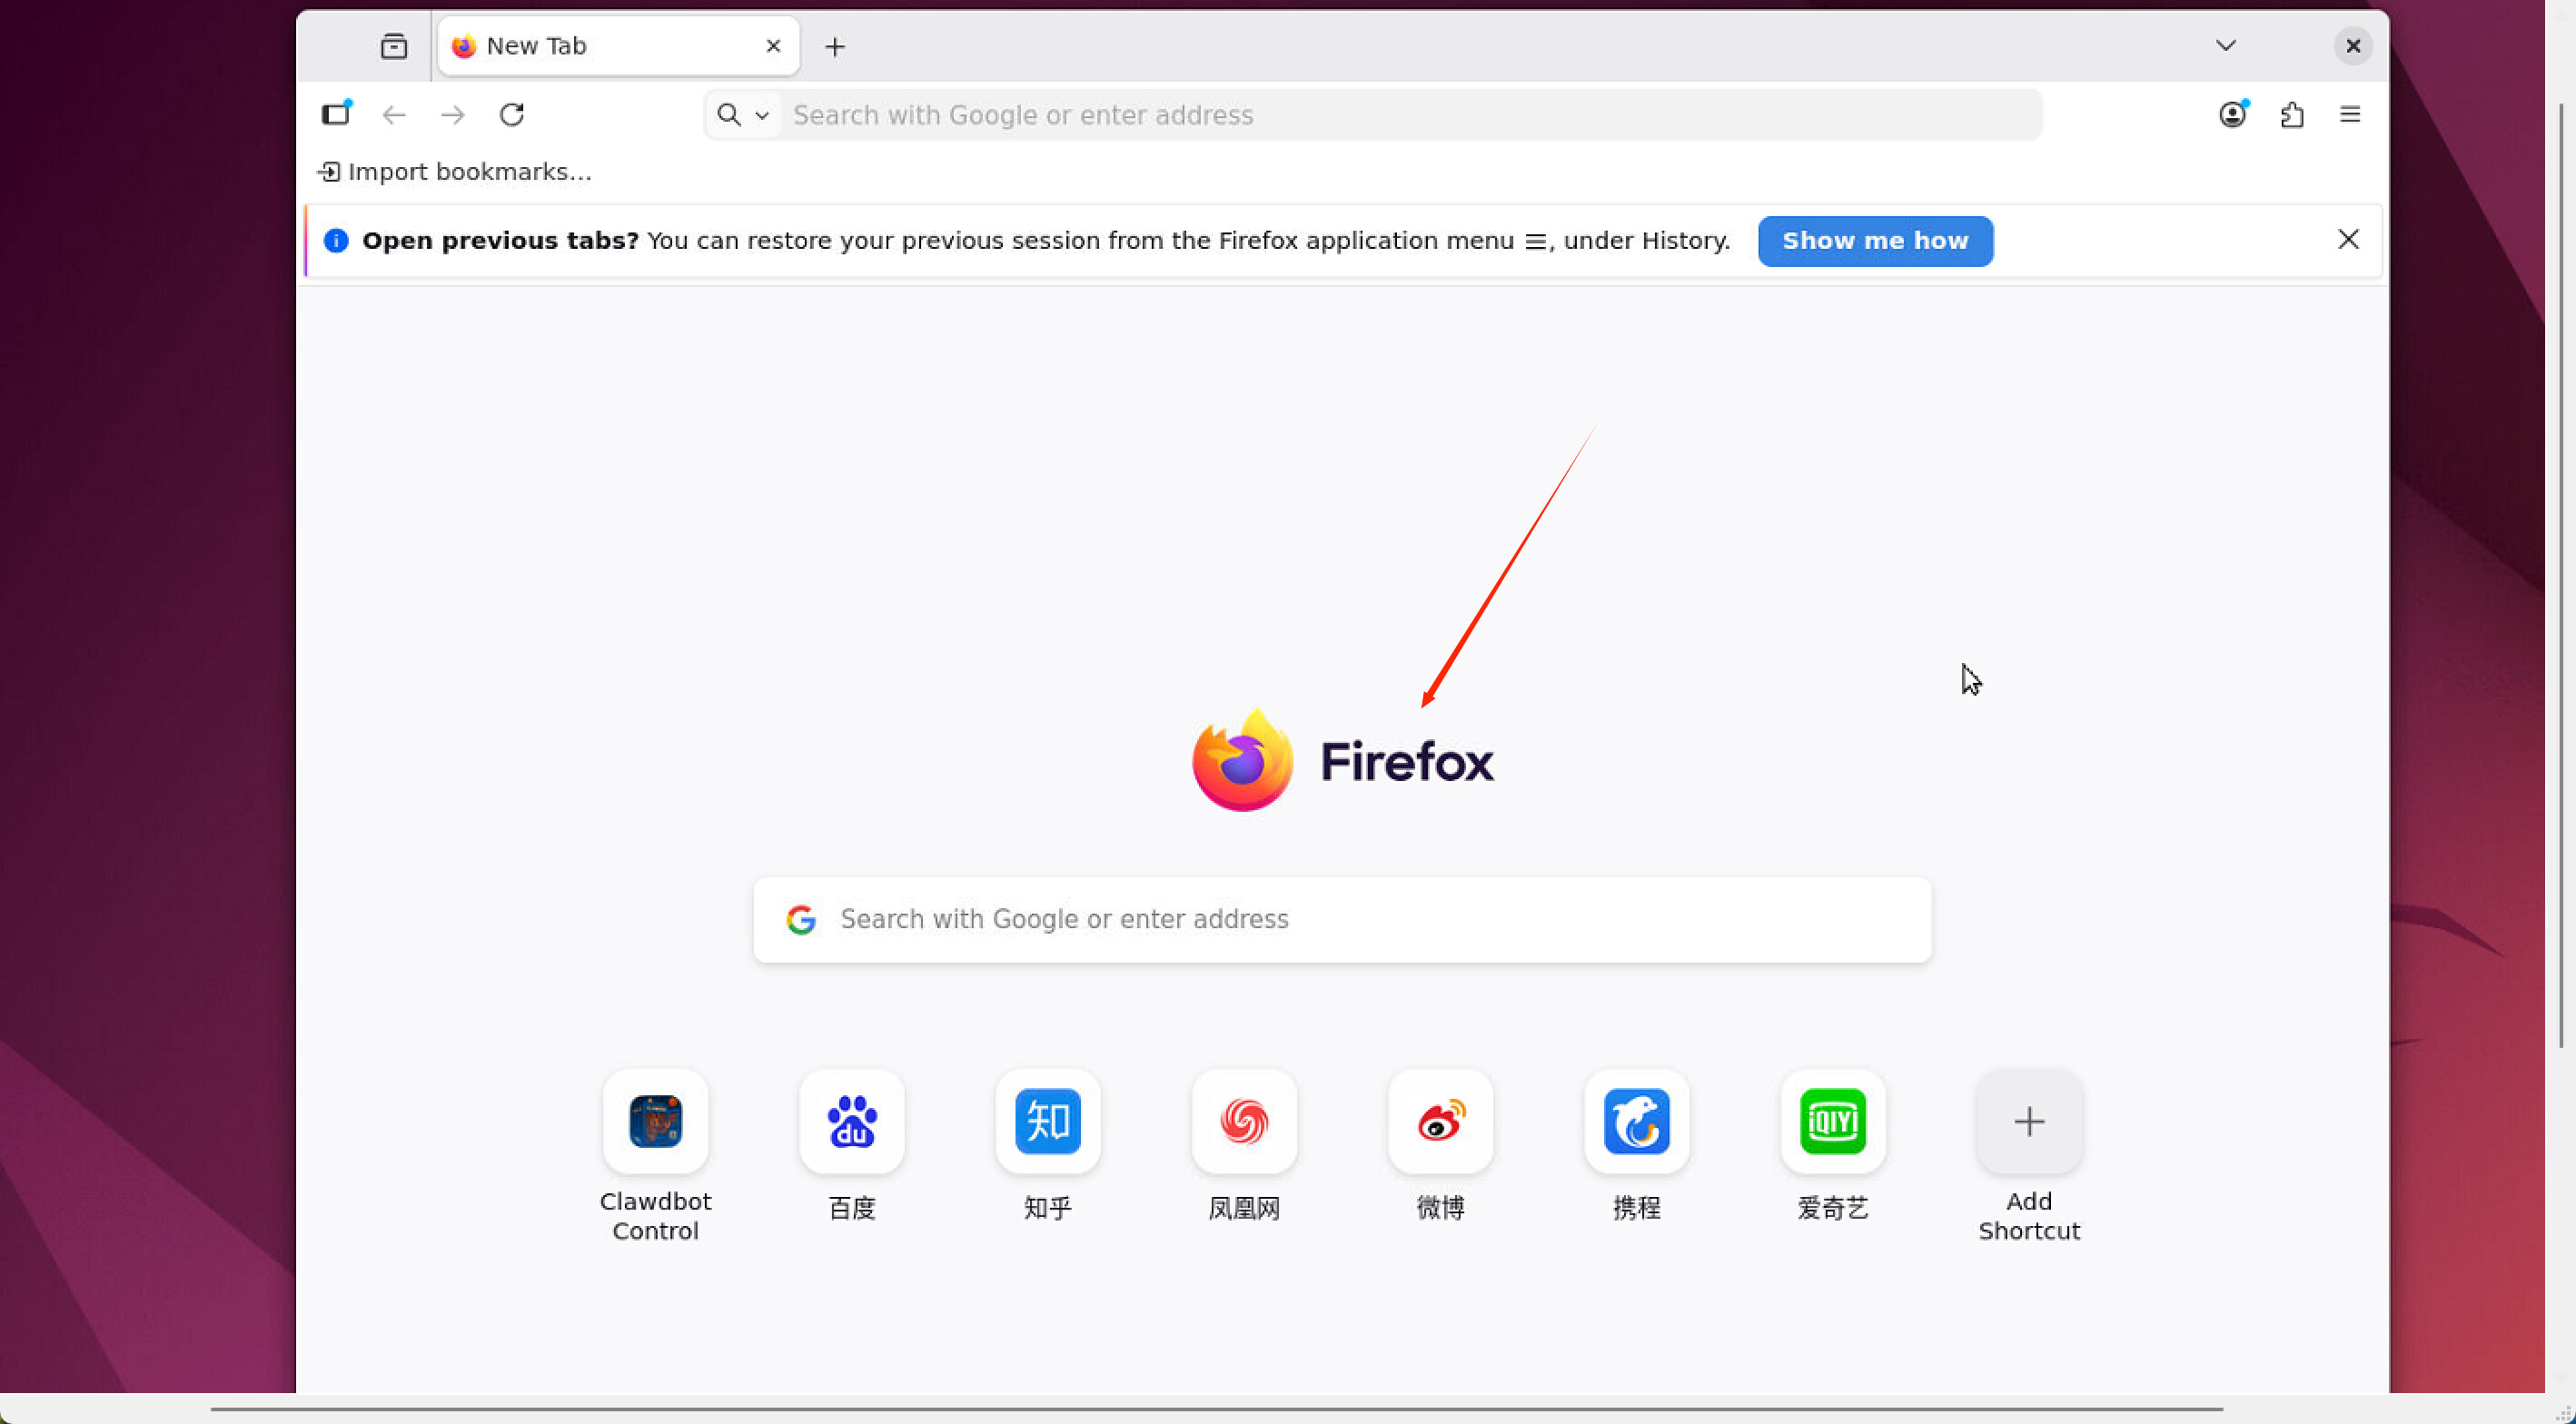
Task: Open a new tab with plus button
Action: click(x=835, y=47)
